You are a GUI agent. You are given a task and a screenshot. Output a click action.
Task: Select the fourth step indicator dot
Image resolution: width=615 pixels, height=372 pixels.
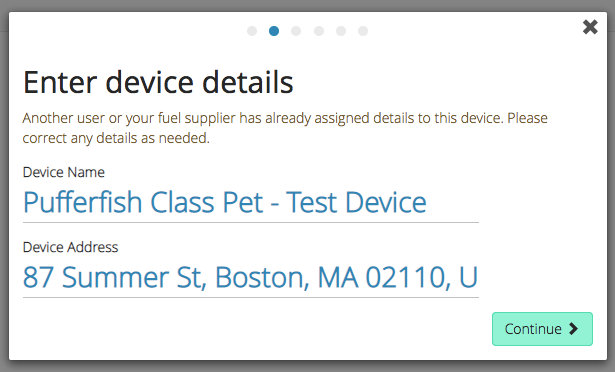click(x=319, y=31)
